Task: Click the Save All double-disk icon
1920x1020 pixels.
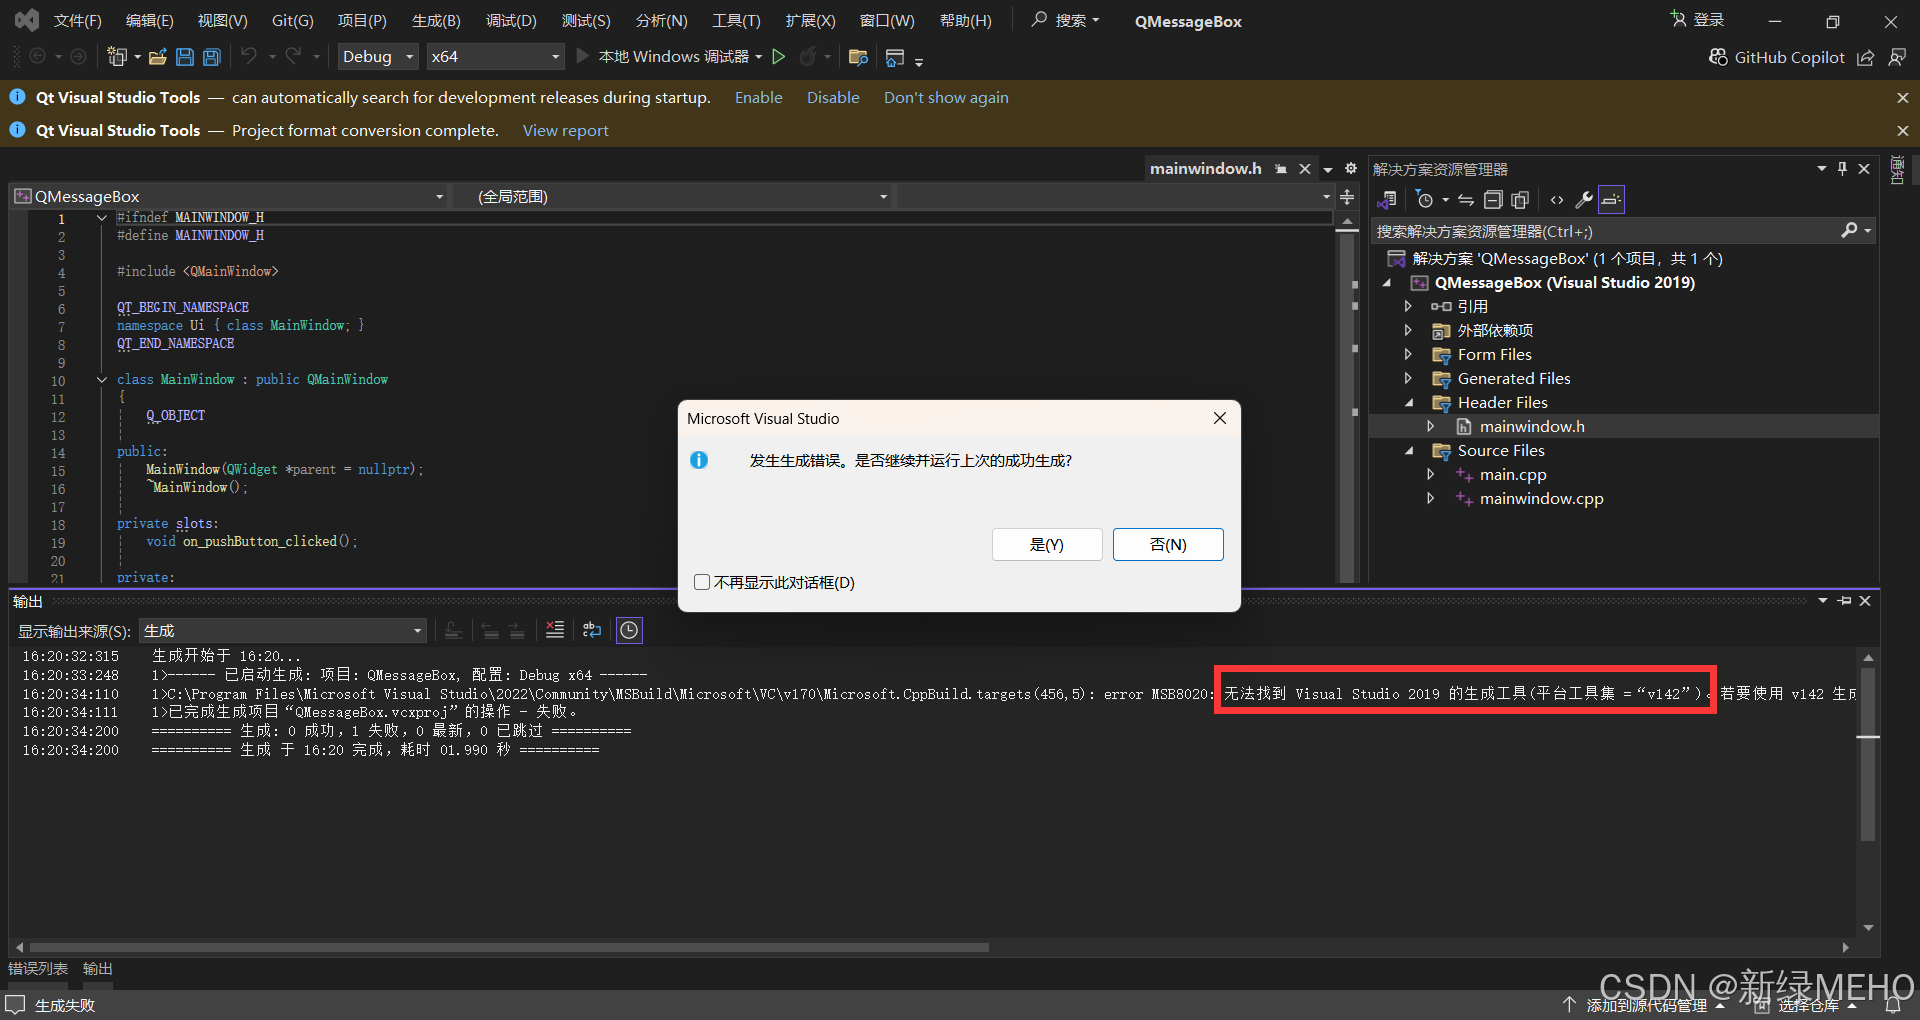Action: 212,57
